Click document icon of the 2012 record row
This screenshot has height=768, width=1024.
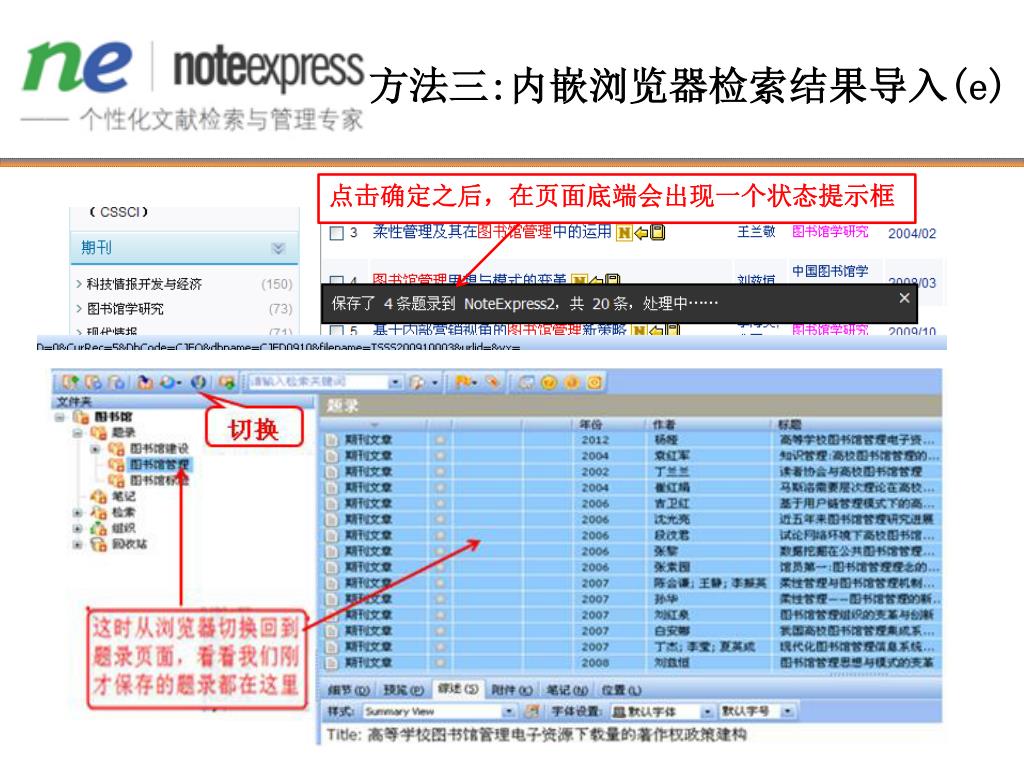332,440
